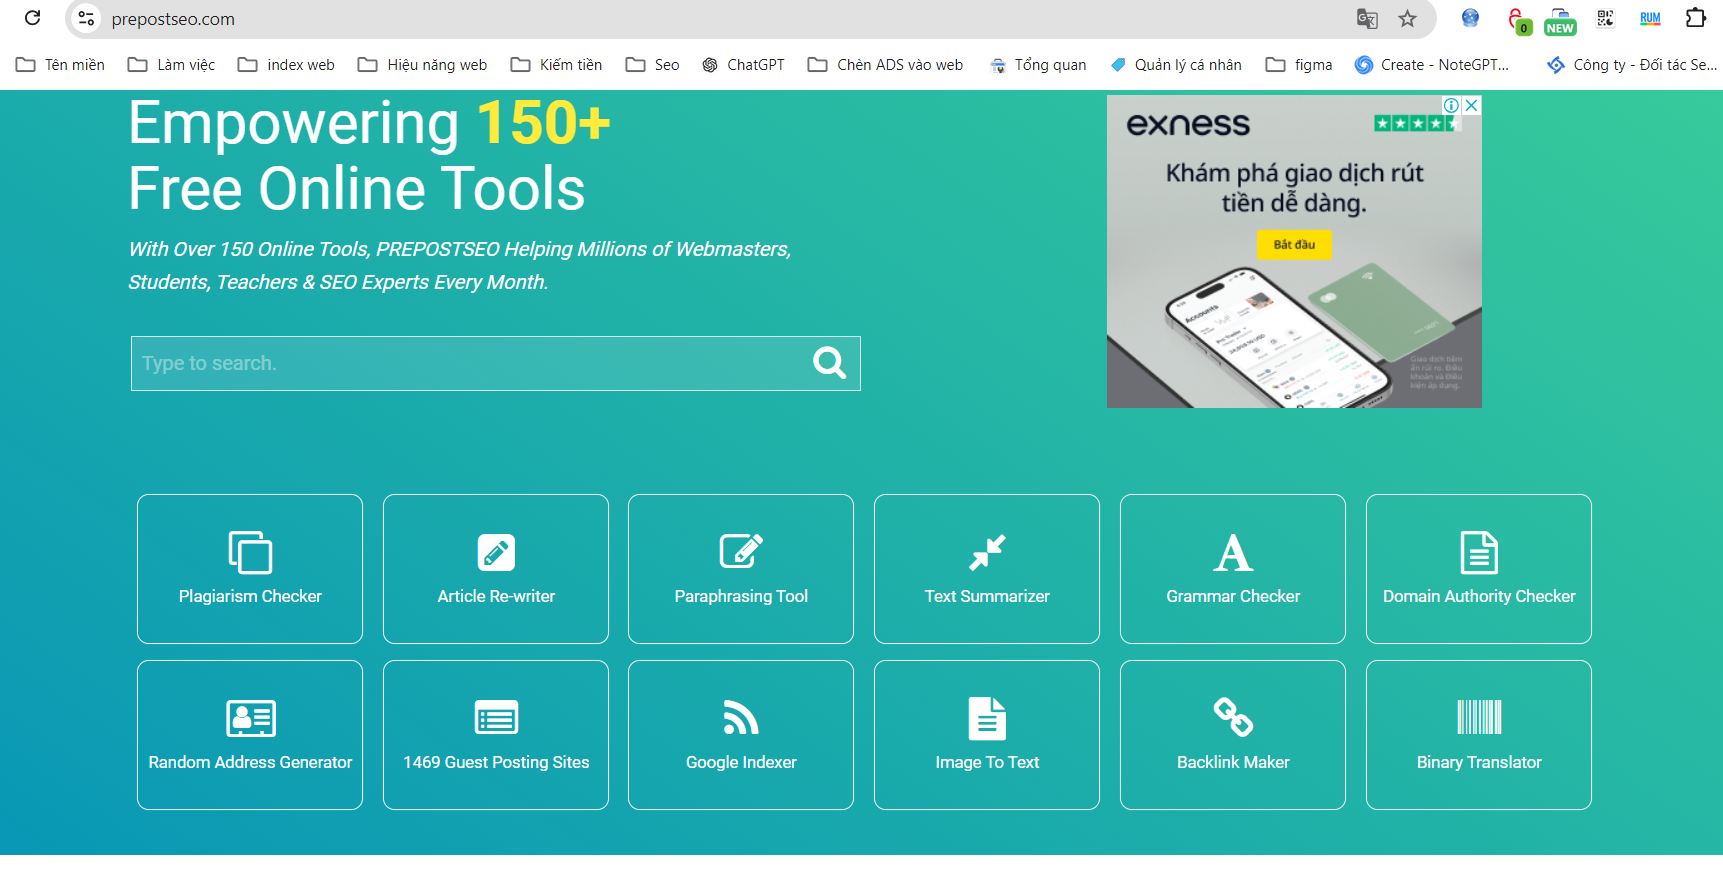This screenshot has width=1723, height=872.
Task: Open the globe extension icon
Action: tap(1470, 18)
